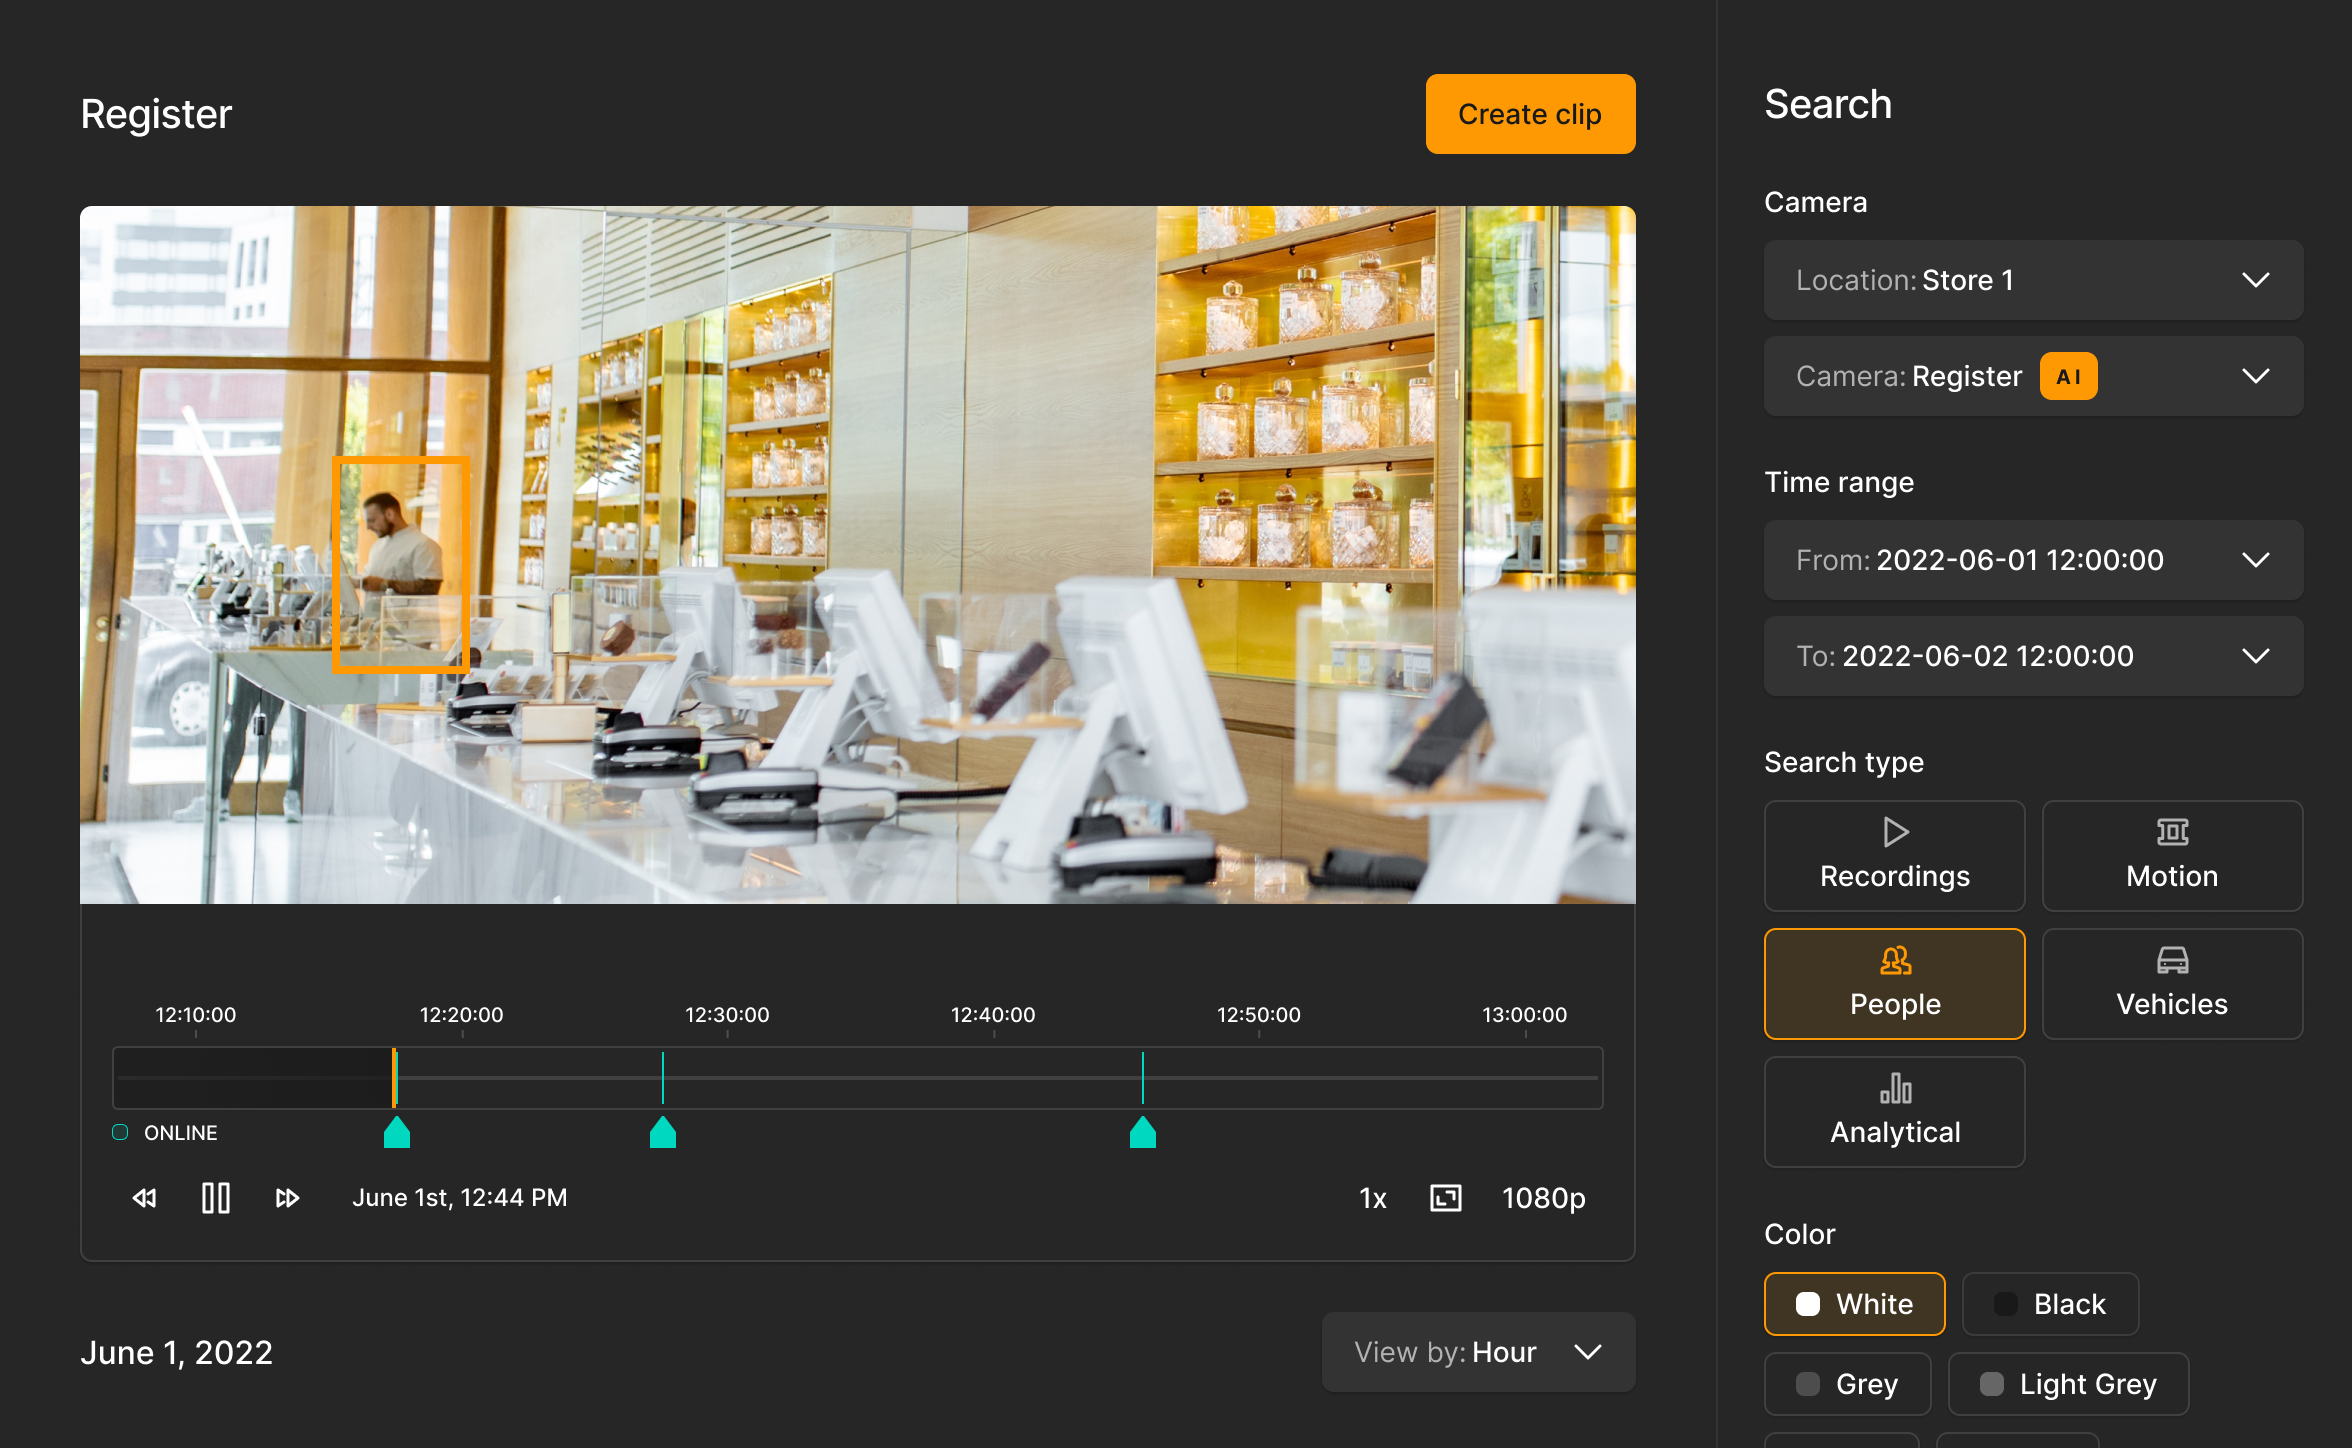2352x1448 pixels.
Task: Change the 1080p video resolution
Action: [x=1544, y=1198]
